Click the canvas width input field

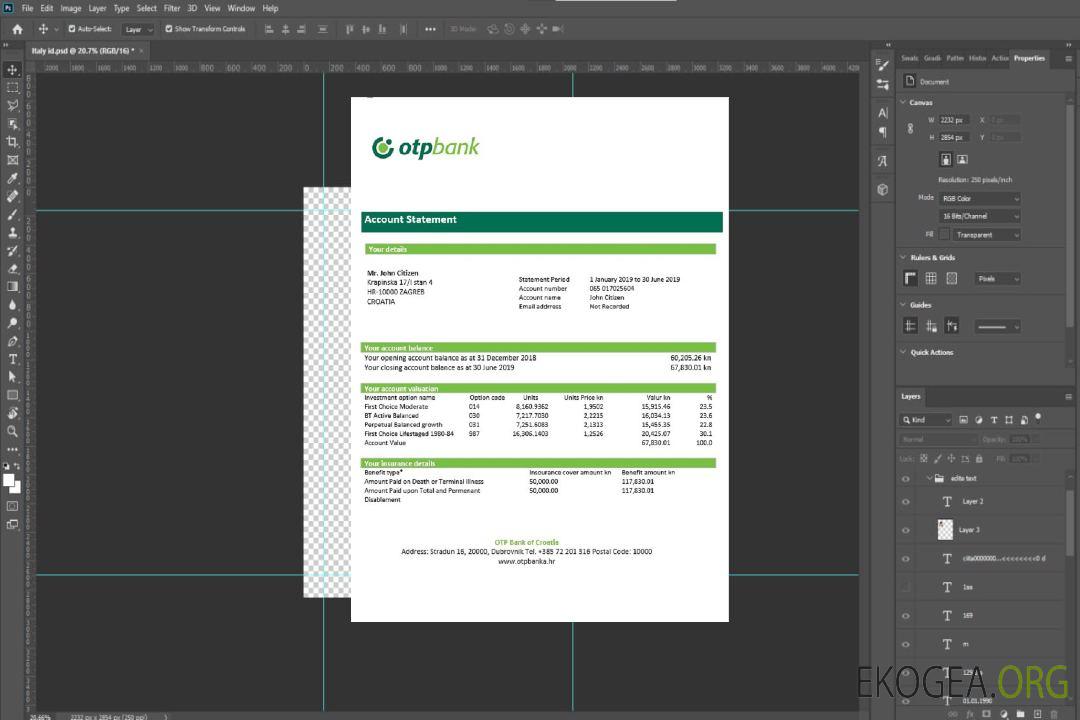[954, 120]
